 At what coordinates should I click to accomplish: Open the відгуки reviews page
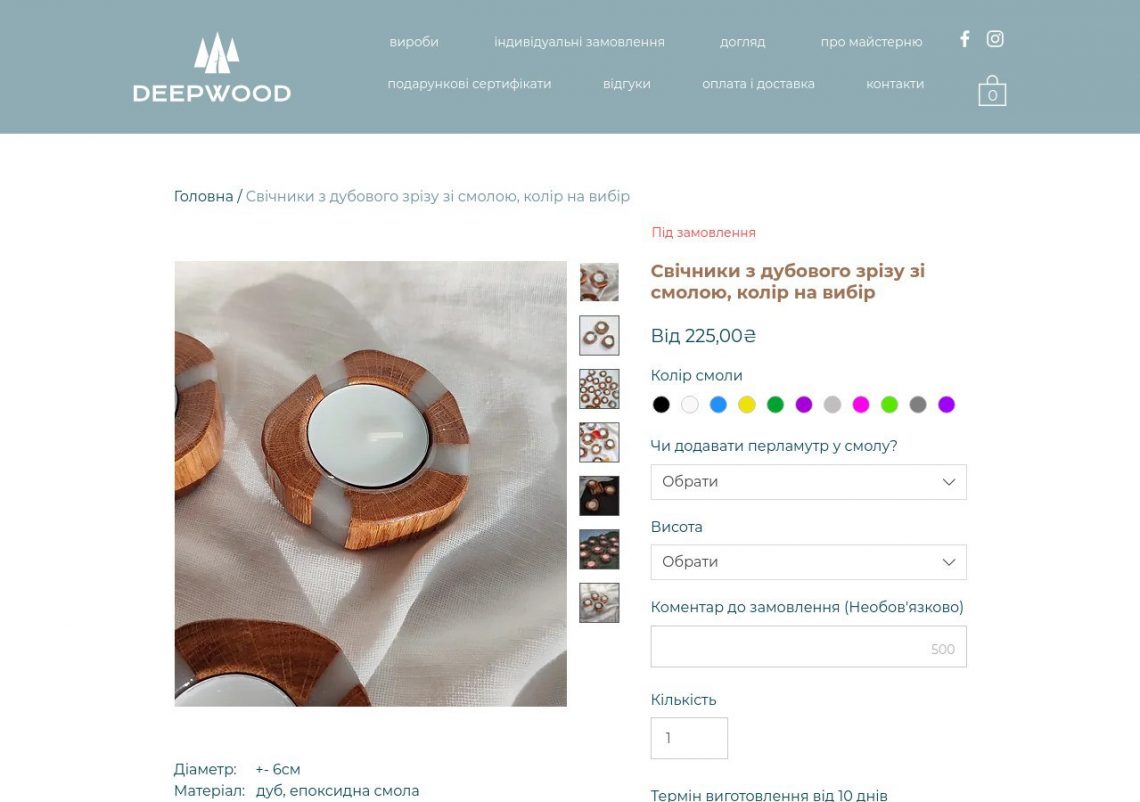pyautogui.click(x=627, y=84)
